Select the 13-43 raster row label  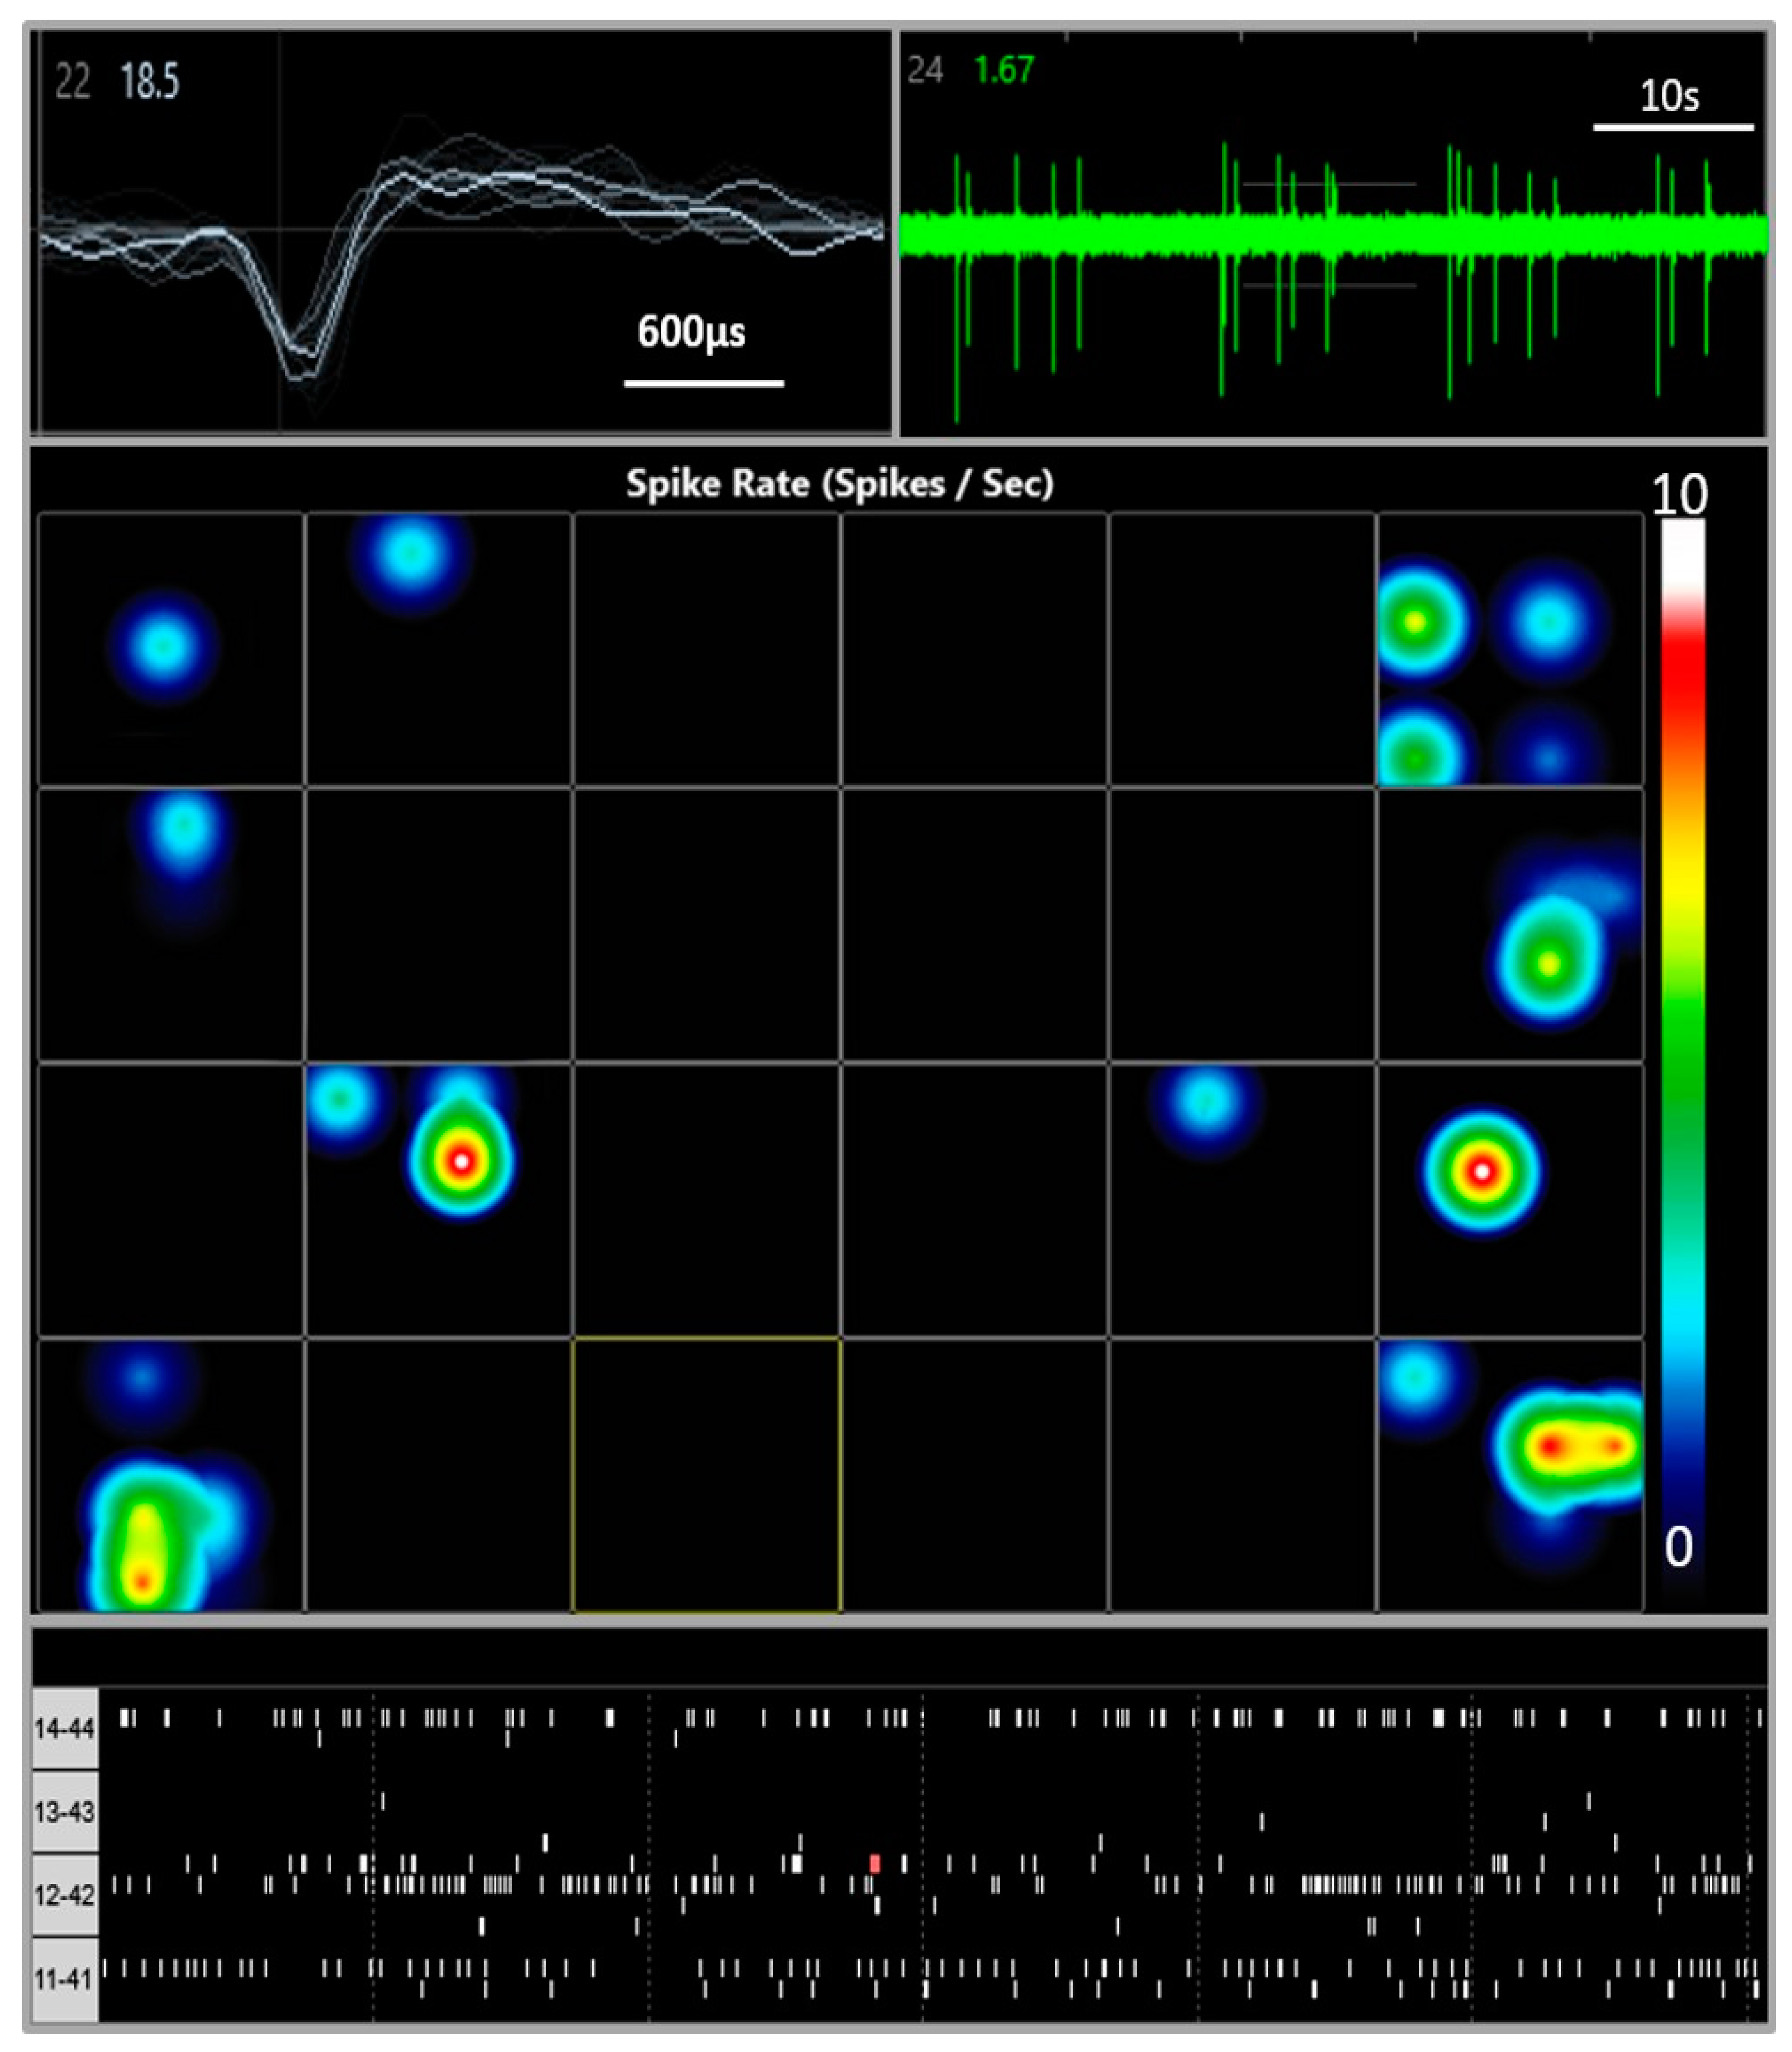64,1811
